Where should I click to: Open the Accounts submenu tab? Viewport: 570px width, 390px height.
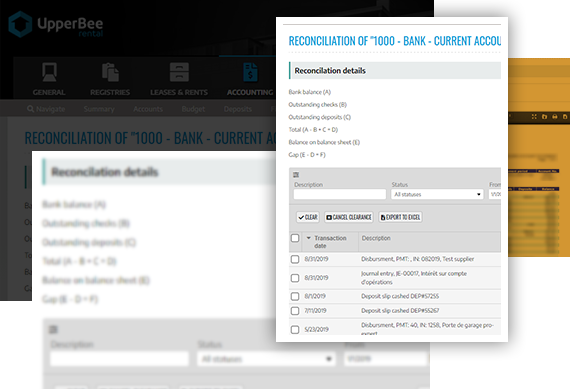click(x=148, y=109)
